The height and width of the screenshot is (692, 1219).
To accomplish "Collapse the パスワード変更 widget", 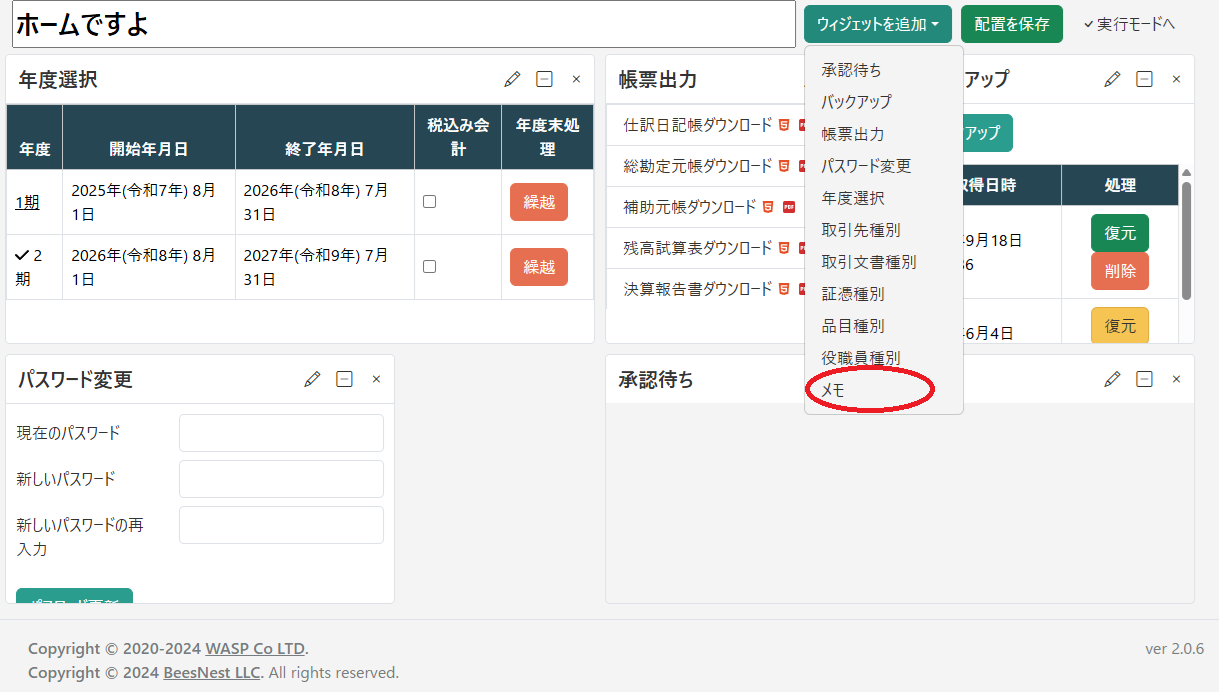I will pos(344,379).
